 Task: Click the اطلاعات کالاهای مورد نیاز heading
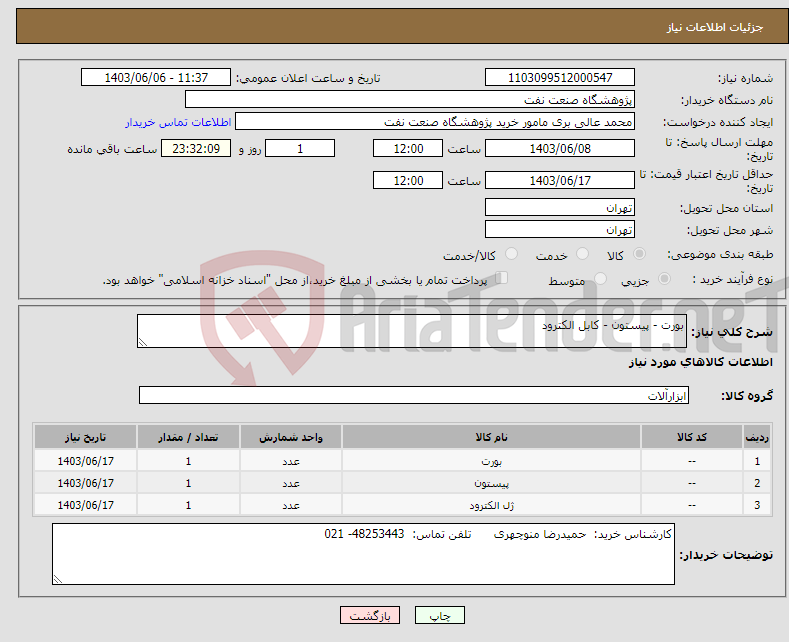(x=700, y=362)
